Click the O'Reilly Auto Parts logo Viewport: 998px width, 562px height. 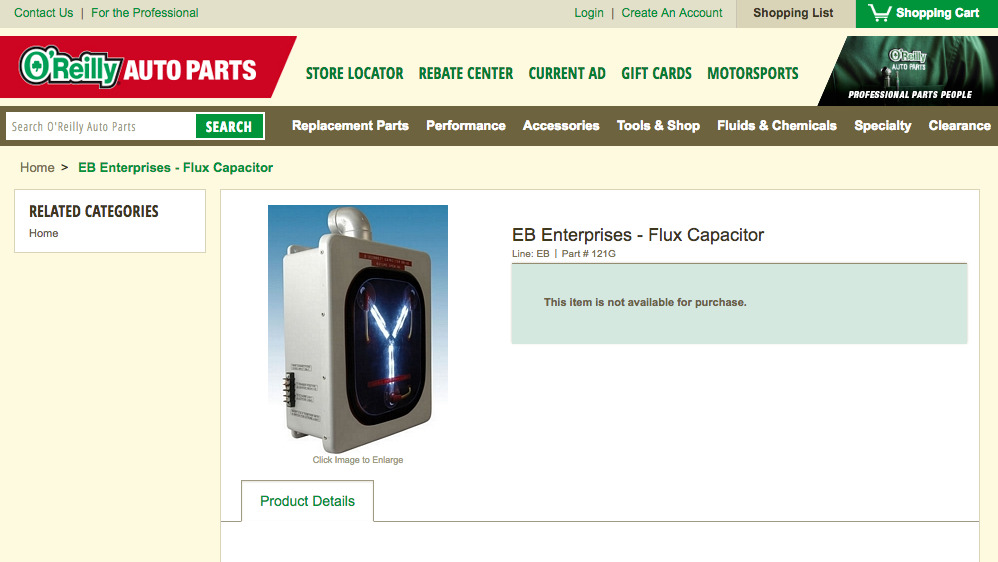(138, 67)
